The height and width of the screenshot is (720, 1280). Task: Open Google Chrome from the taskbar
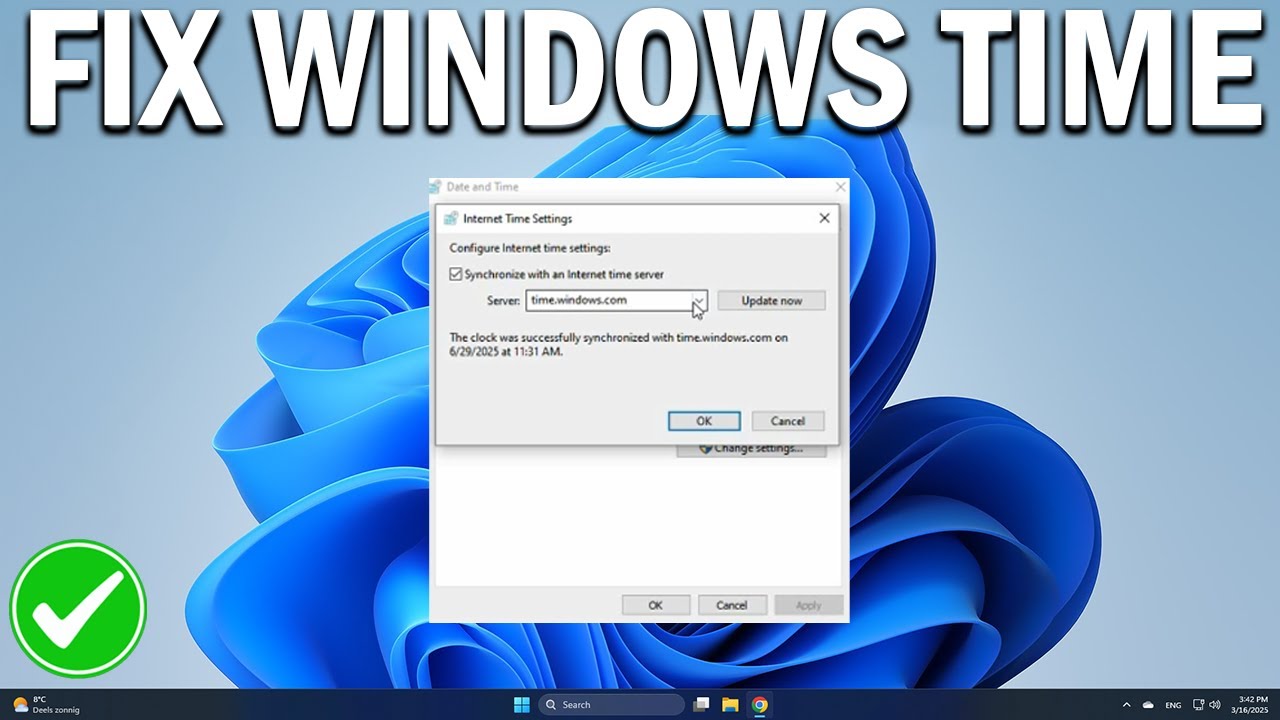click(x=760, y=705)
